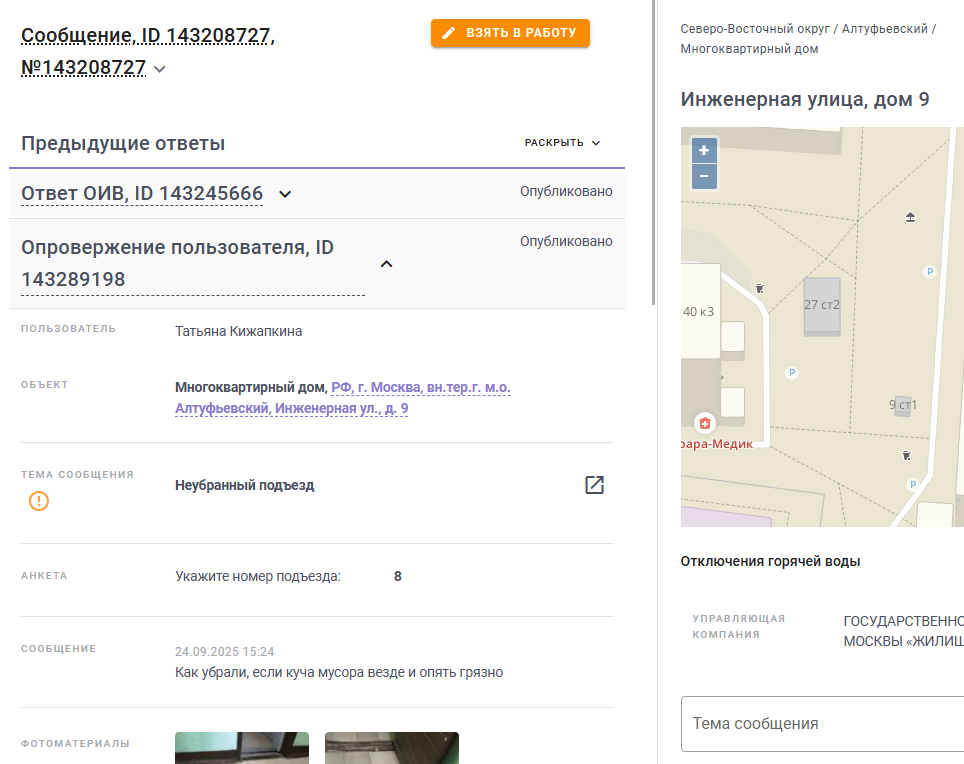Click the topic text 'Неубранный подъезд'
This screenshot has height=764, width=964.
[x=245, y=485]
